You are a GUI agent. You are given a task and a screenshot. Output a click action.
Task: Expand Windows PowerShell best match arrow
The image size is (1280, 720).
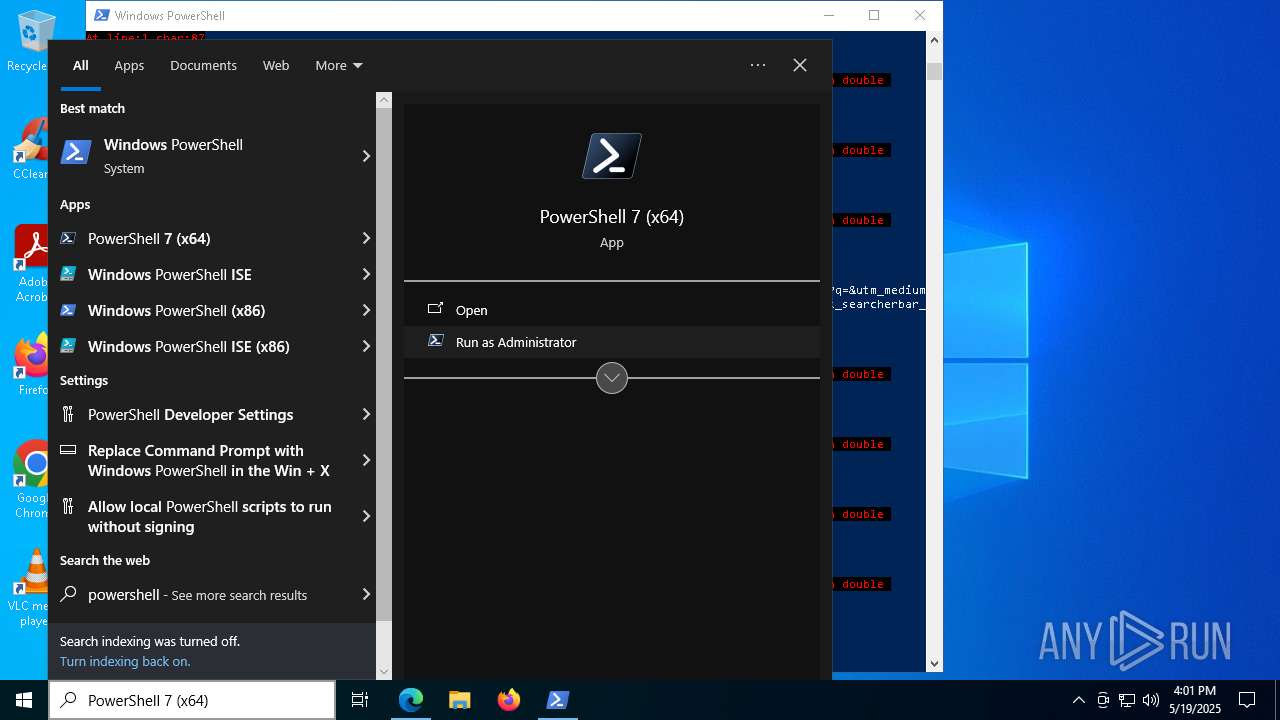366,156
